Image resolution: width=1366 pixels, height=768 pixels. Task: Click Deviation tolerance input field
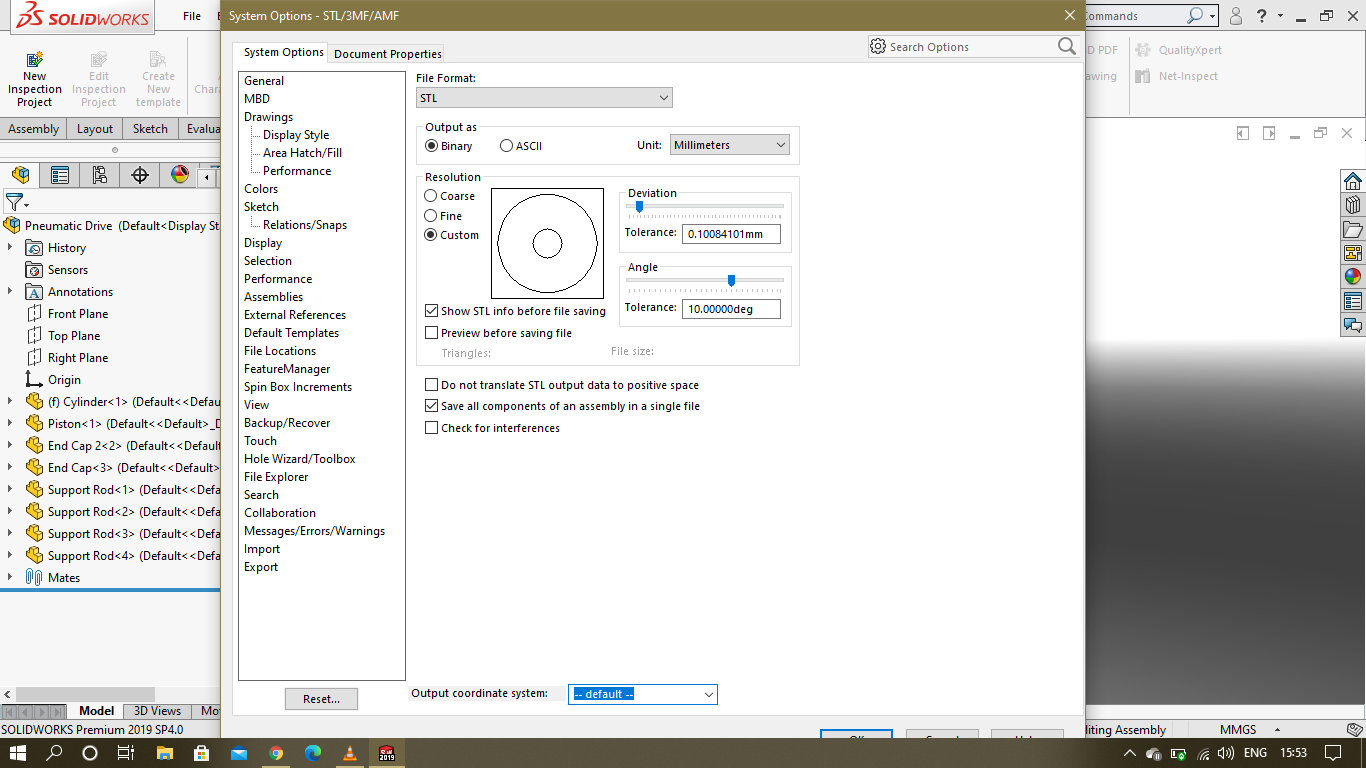731,234
